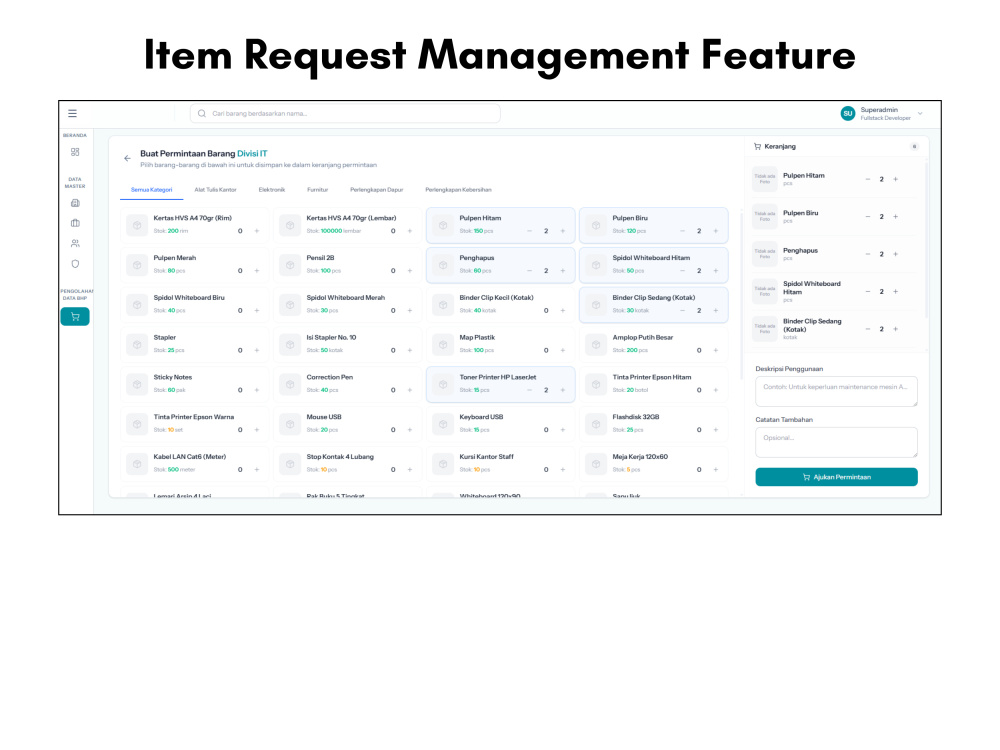Add one Sticky Notes
The width and height of the screenshot is (1000, 750).
click(257, 390)
